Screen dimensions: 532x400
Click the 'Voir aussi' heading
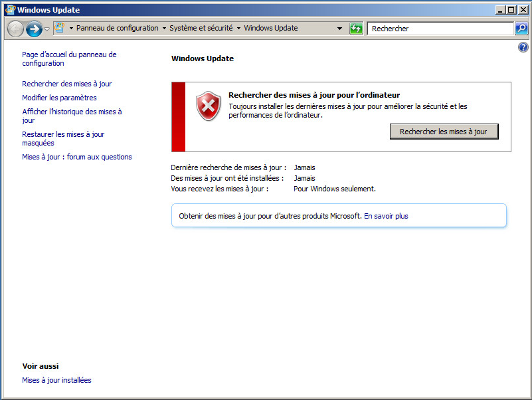click(x=40, y=366)
